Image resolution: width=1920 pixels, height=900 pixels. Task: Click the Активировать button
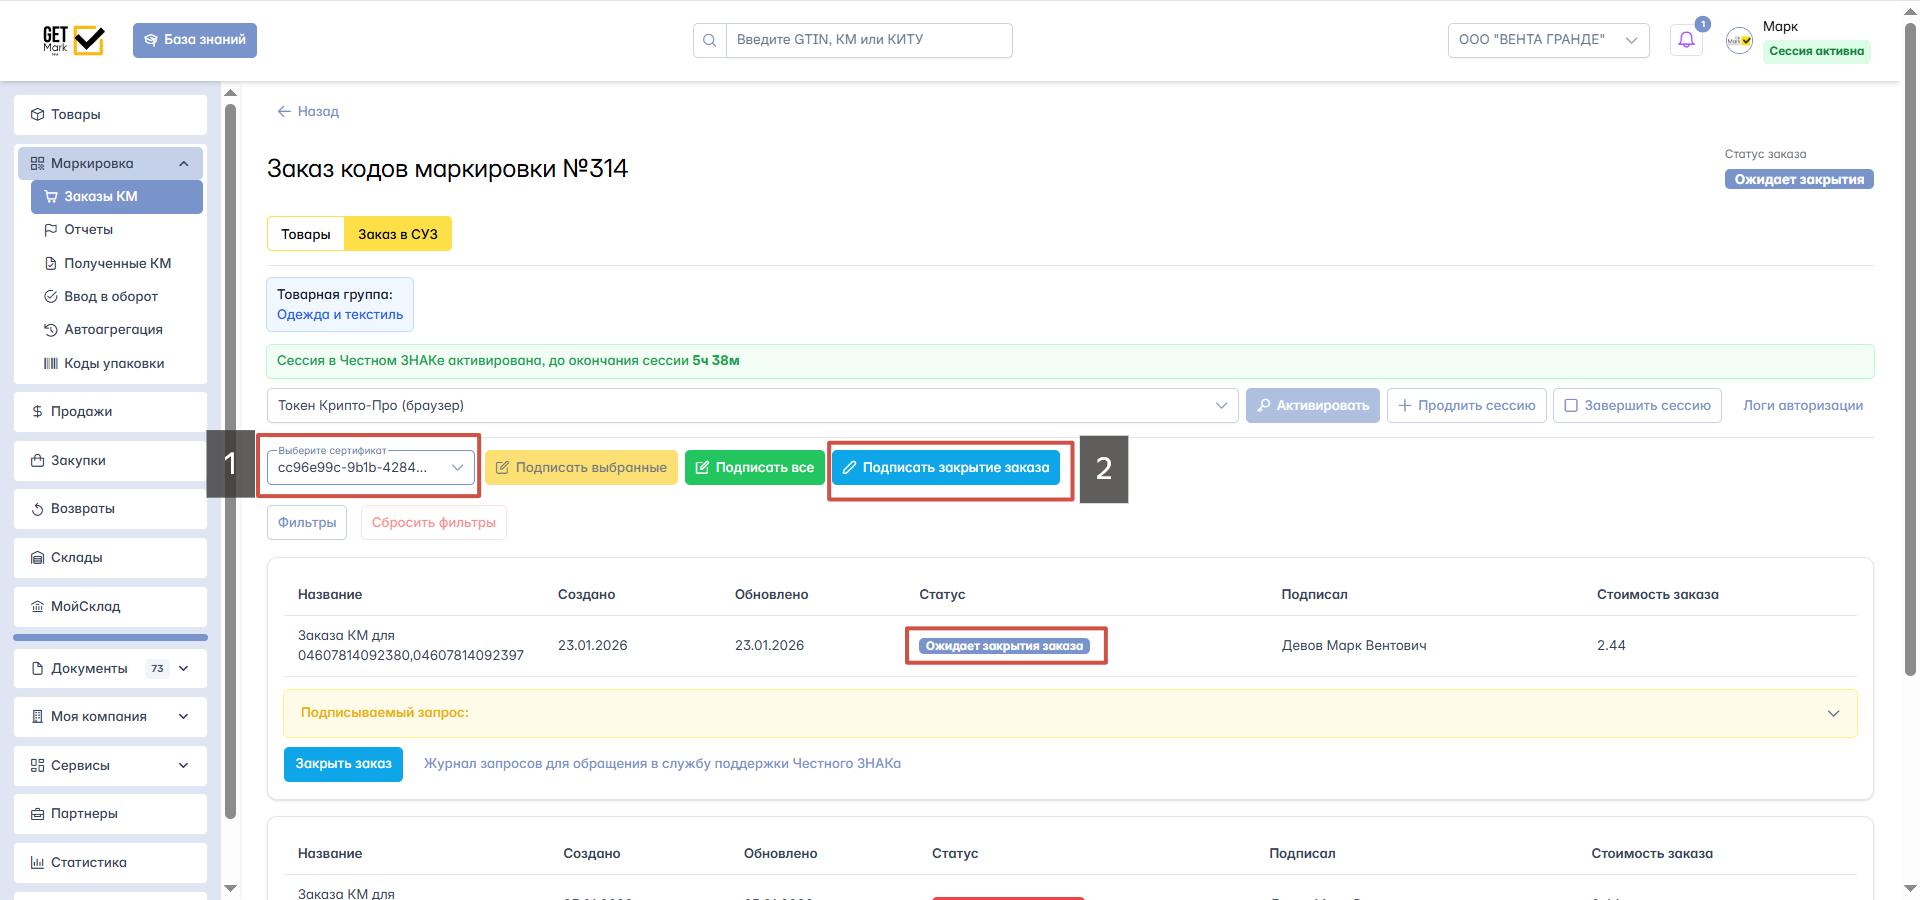click(1313, 406)
